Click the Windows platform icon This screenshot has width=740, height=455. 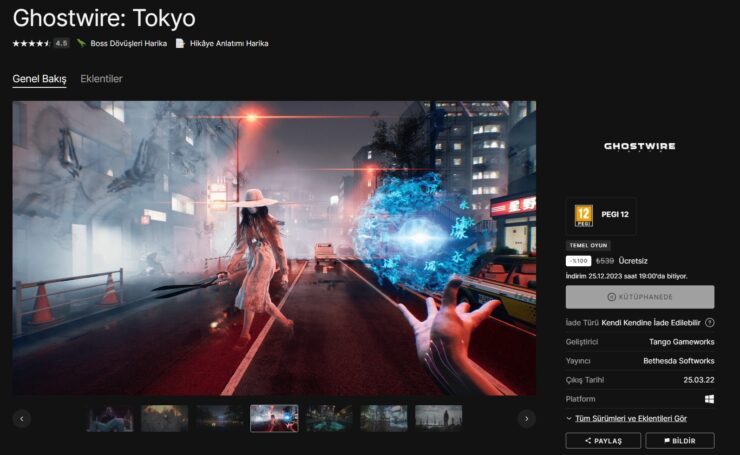(709, 399)
